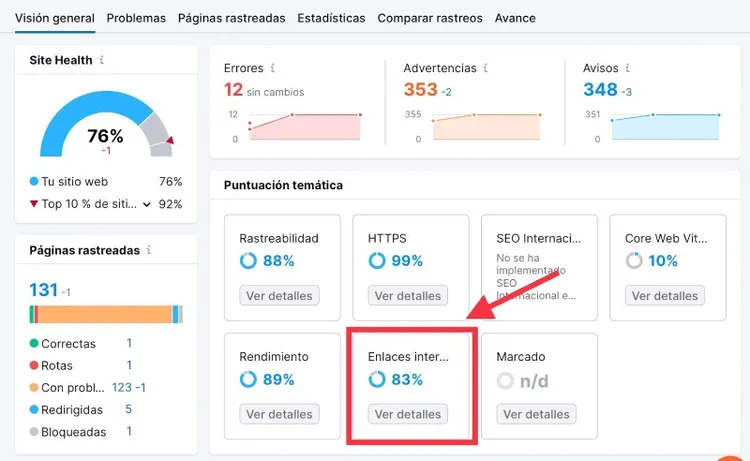750x461 pixels.
Task: Click the Rastreabilidad 88% donut icon
Action: 248,261
